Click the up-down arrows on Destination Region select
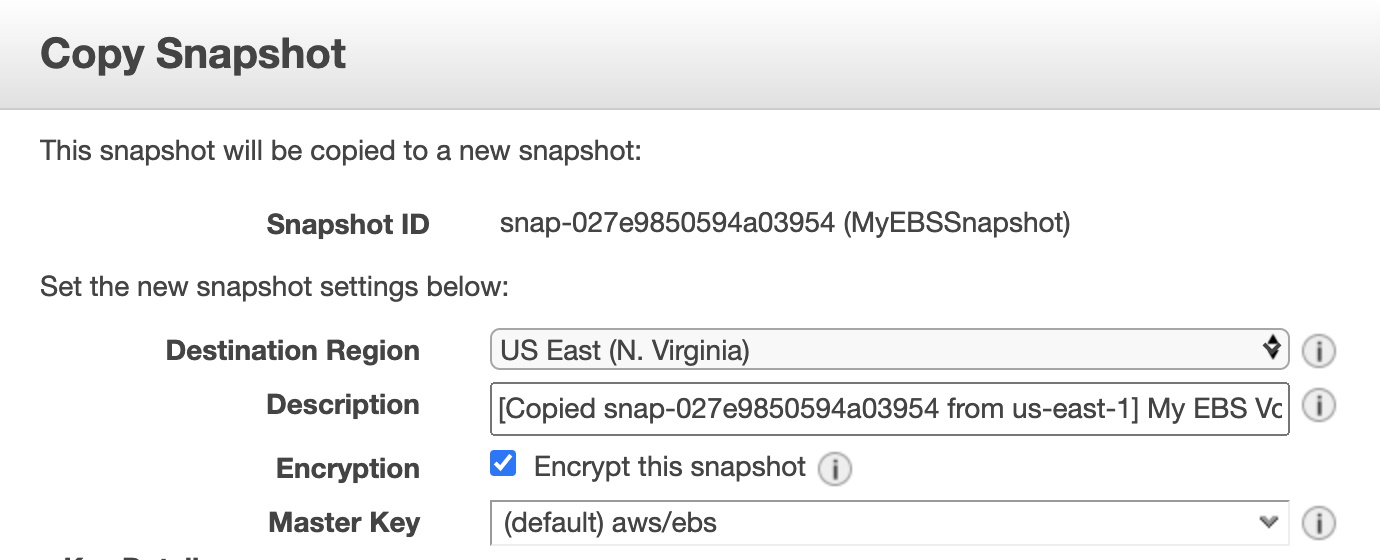The height and width of the screenshot is (560, 1380). (1271, 349)
